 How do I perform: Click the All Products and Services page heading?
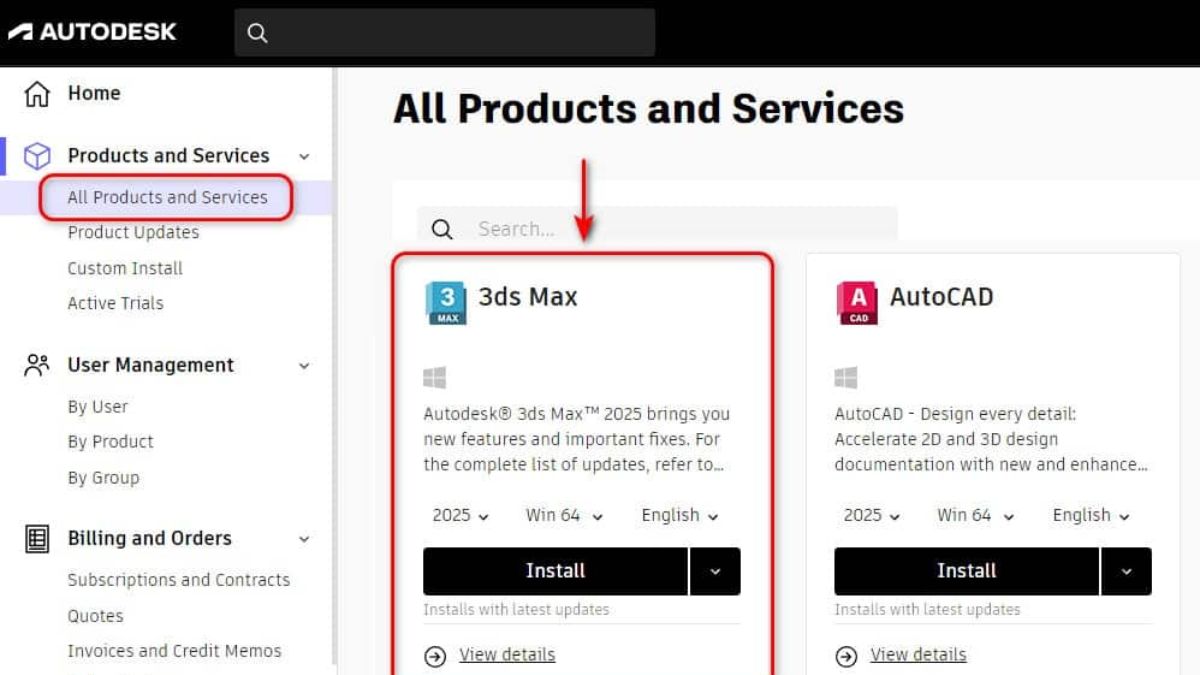pyautogui.click(x=648, y=108)
